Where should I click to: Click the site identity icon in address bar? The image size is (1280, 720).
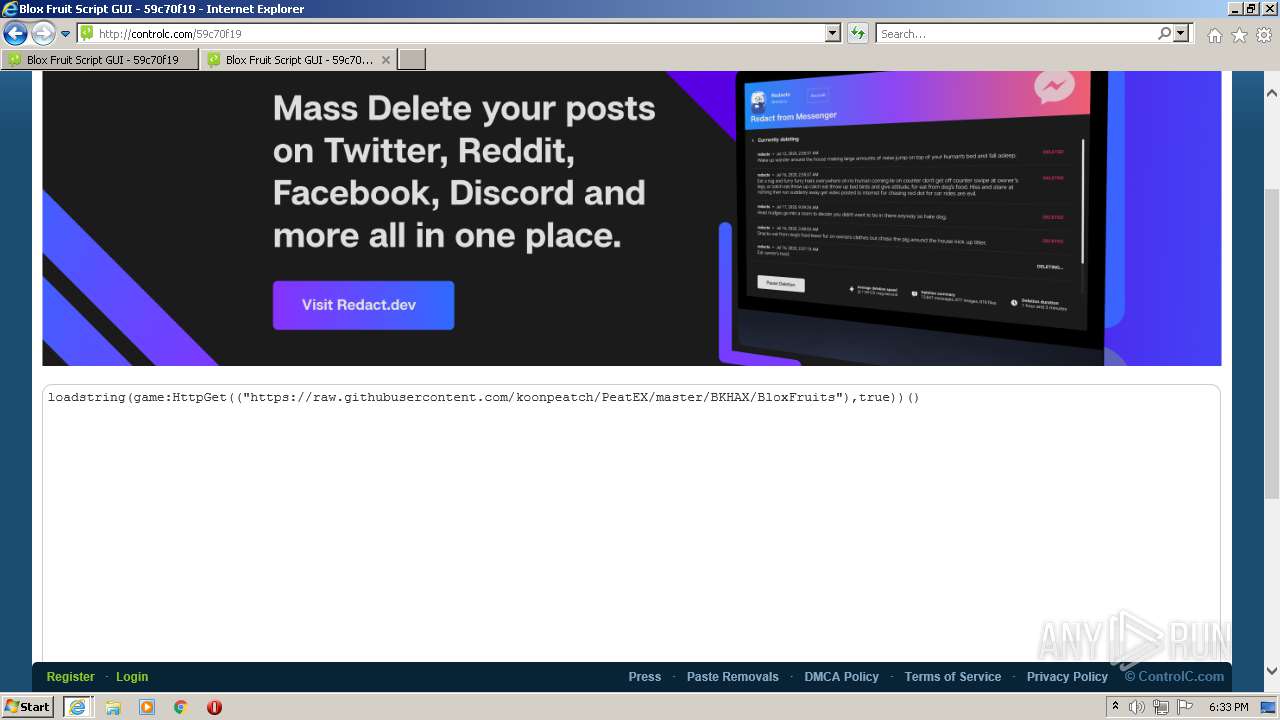87,33
